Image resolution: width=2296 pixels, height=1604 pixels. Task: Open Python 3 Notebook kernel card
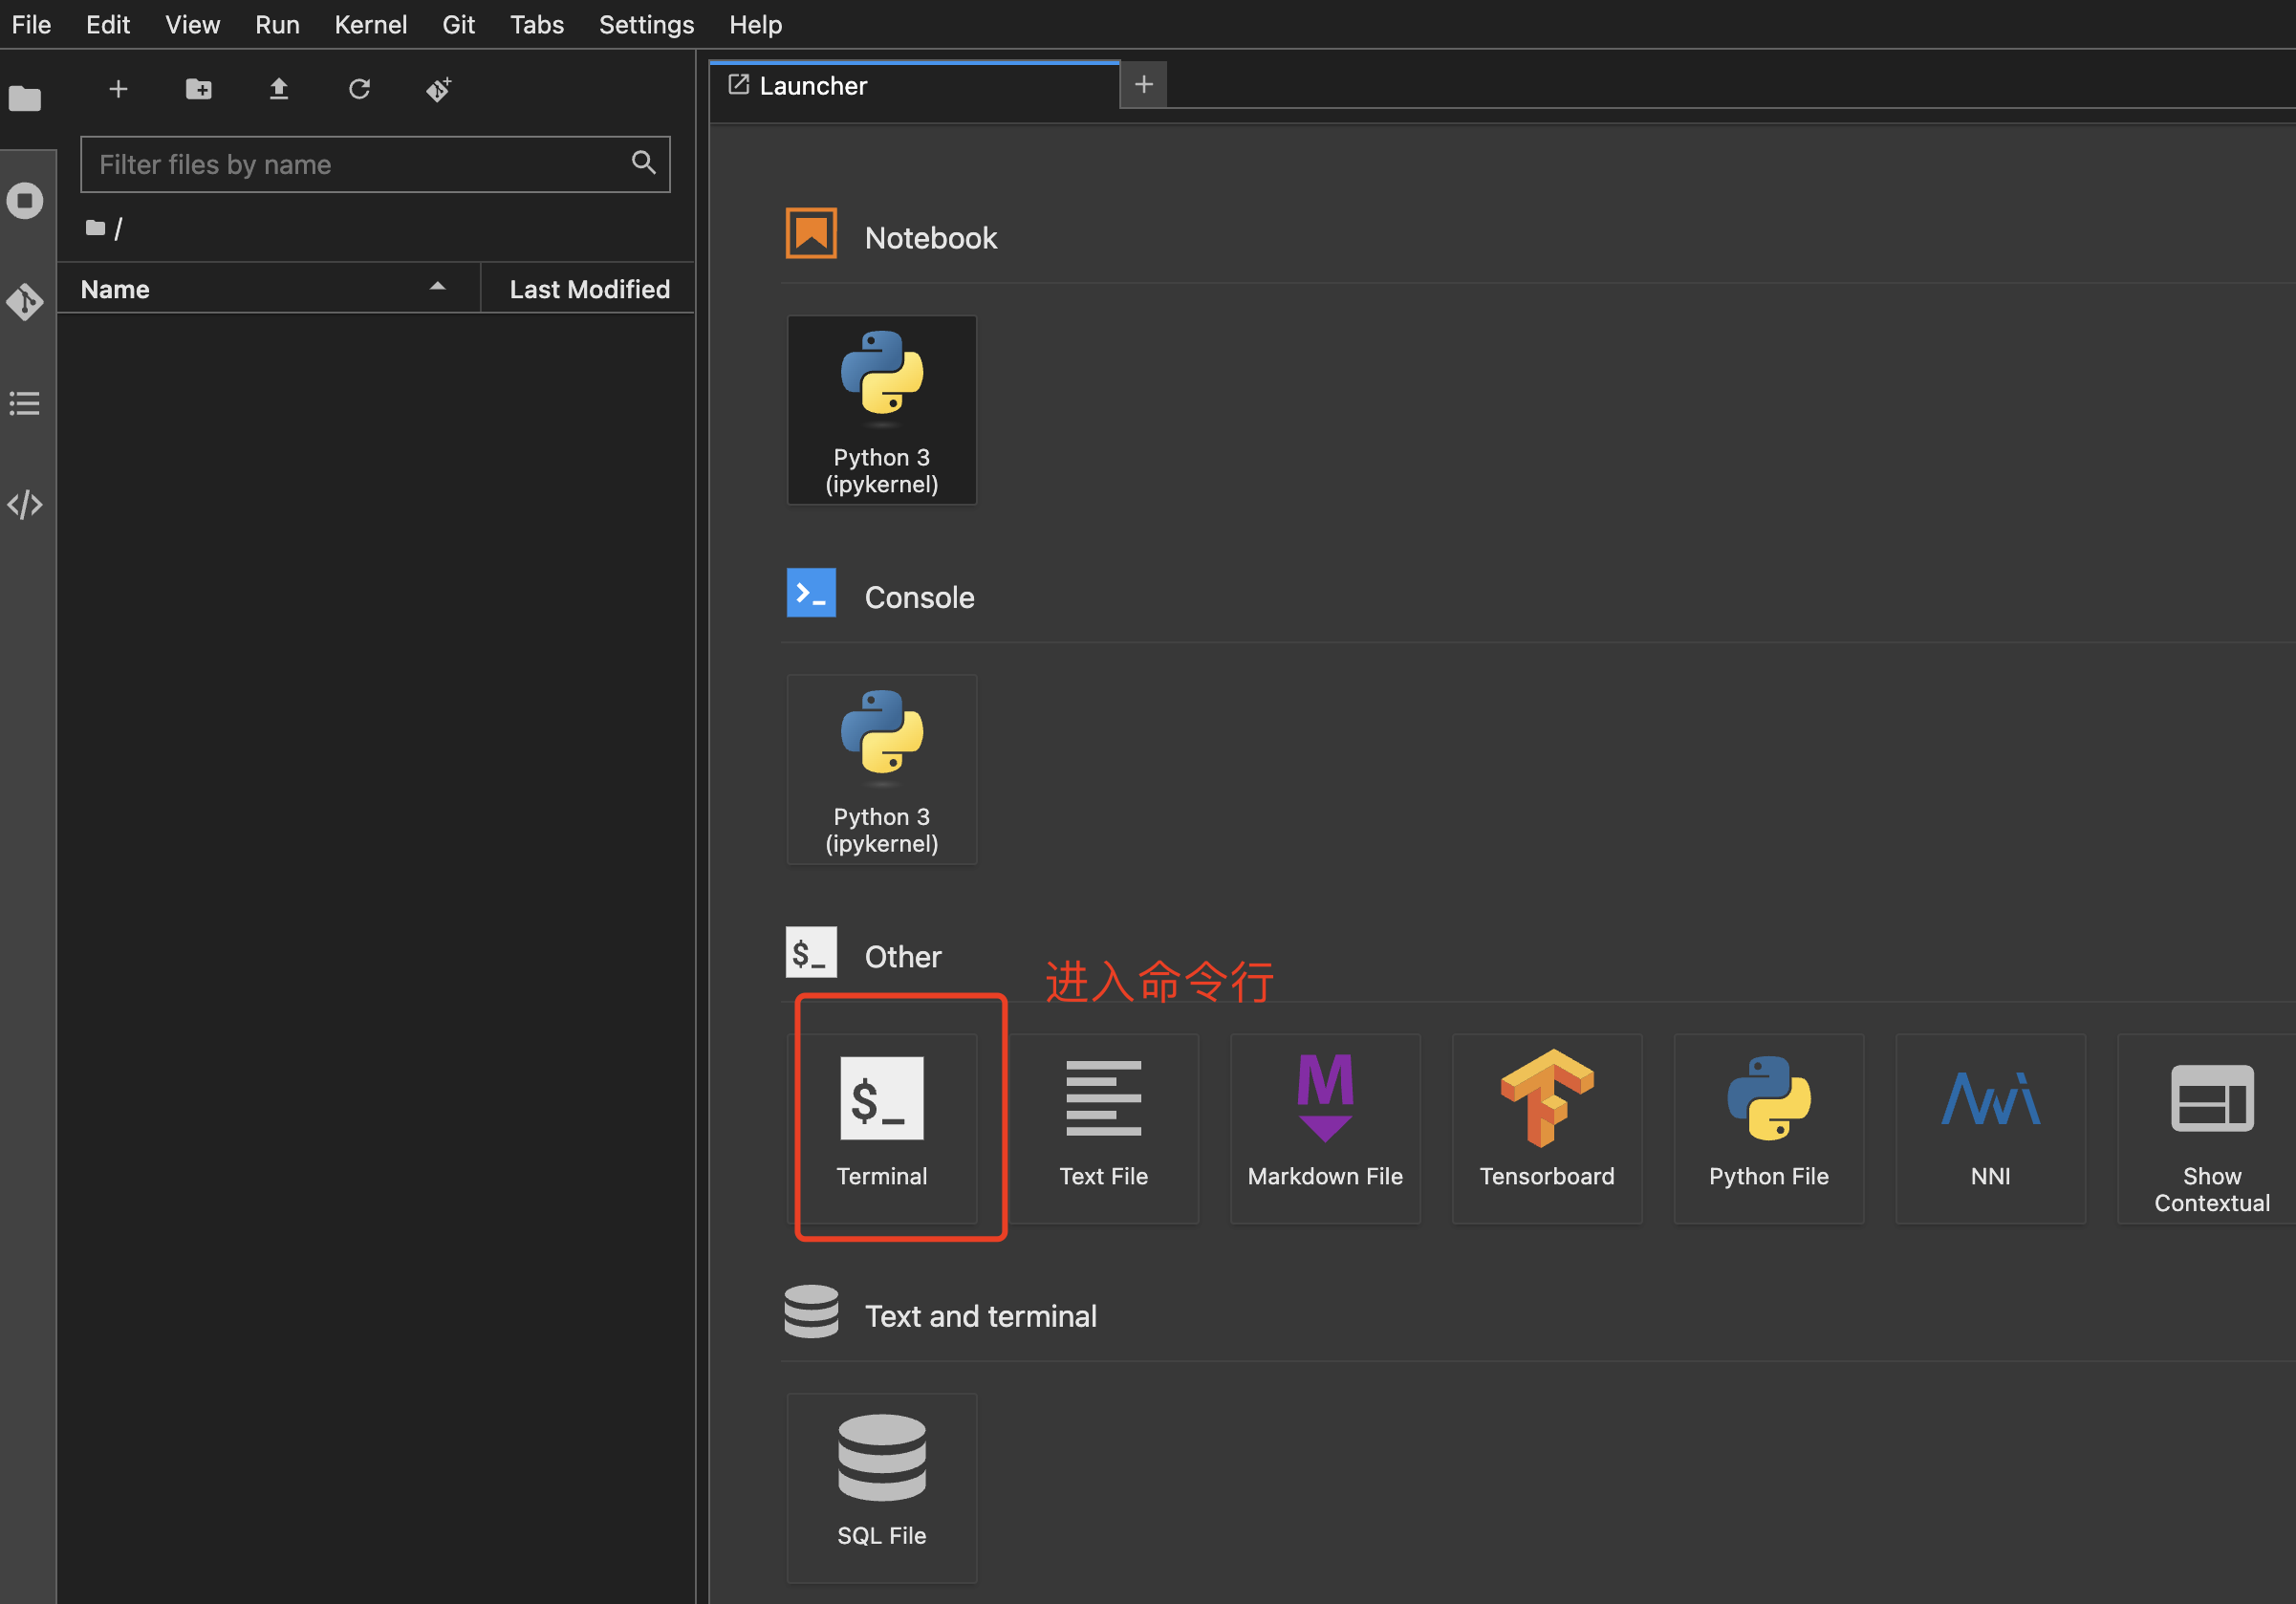[x=881, y=410]
